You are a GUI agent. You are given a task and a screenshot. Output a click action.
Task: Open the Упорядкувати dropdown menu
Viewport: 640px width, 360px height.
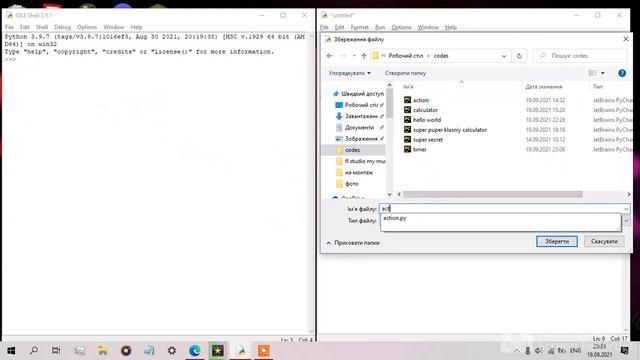[x=349, y=73]
